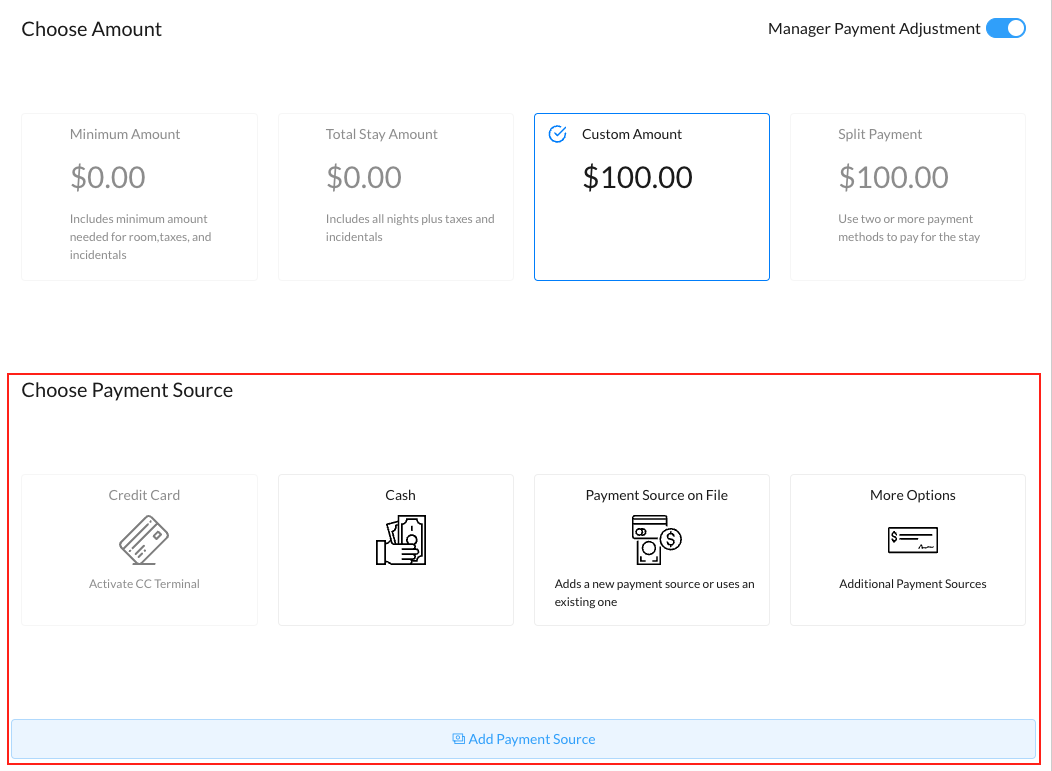This screenshot has height=771, width=1052.
Task: Click the hand holding cash icon
Action: pyautogui.click(x=400, y=540)
